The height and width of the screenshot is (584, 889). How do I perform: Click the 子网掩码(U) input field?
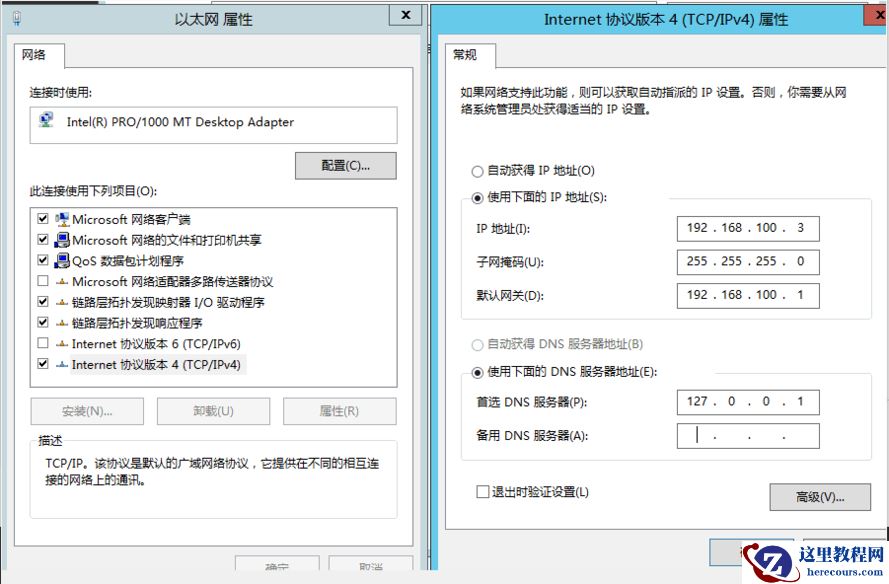[748, 262]
